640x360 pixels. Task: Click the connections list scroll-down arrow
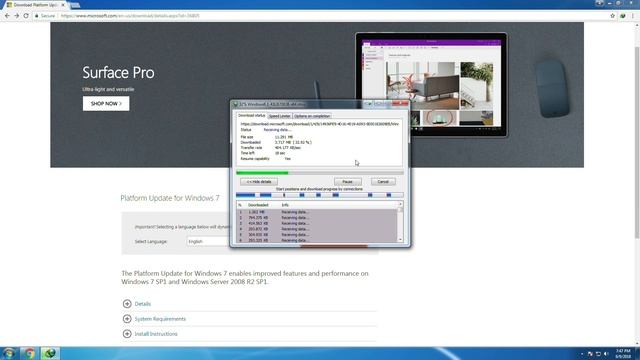[x=400, y=240]
